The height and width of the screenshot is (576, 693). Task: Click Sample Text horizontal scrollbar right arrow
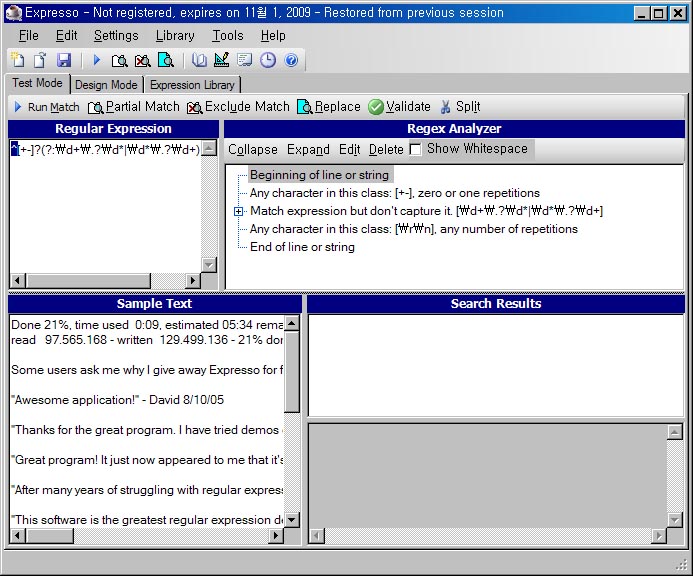coord(276,537)
